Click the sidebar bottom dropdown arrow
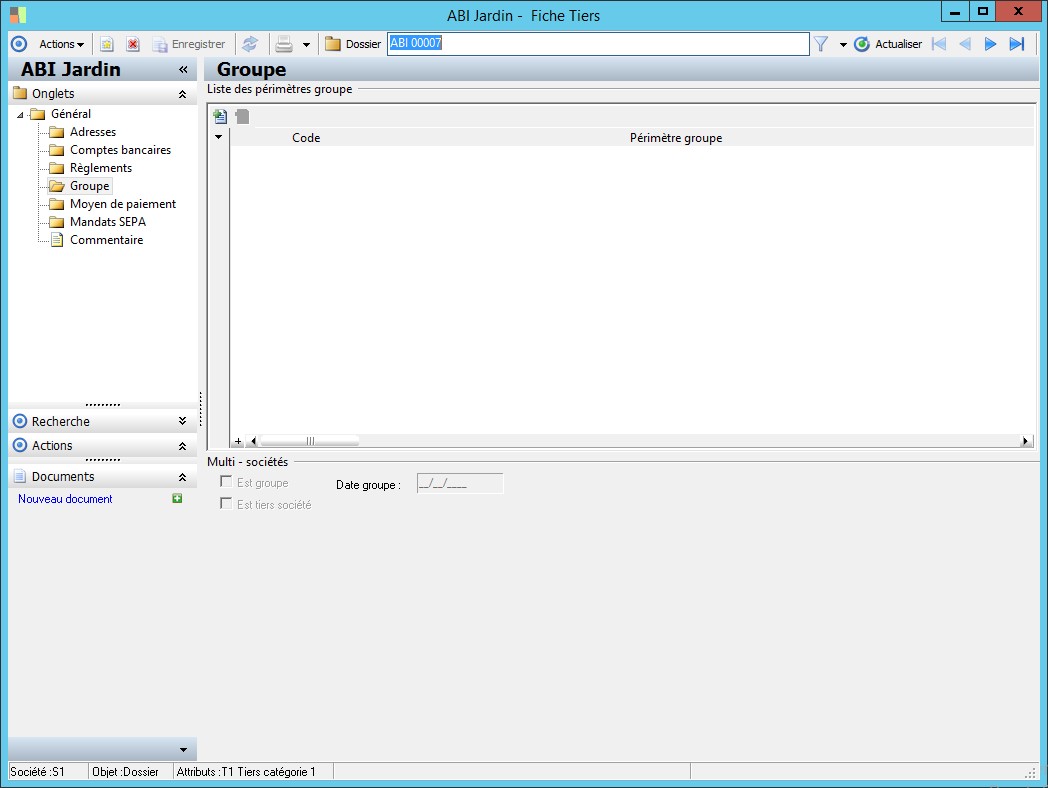Screen dimensions: 1048x788 pyautogui.click(x=183, y=750)
